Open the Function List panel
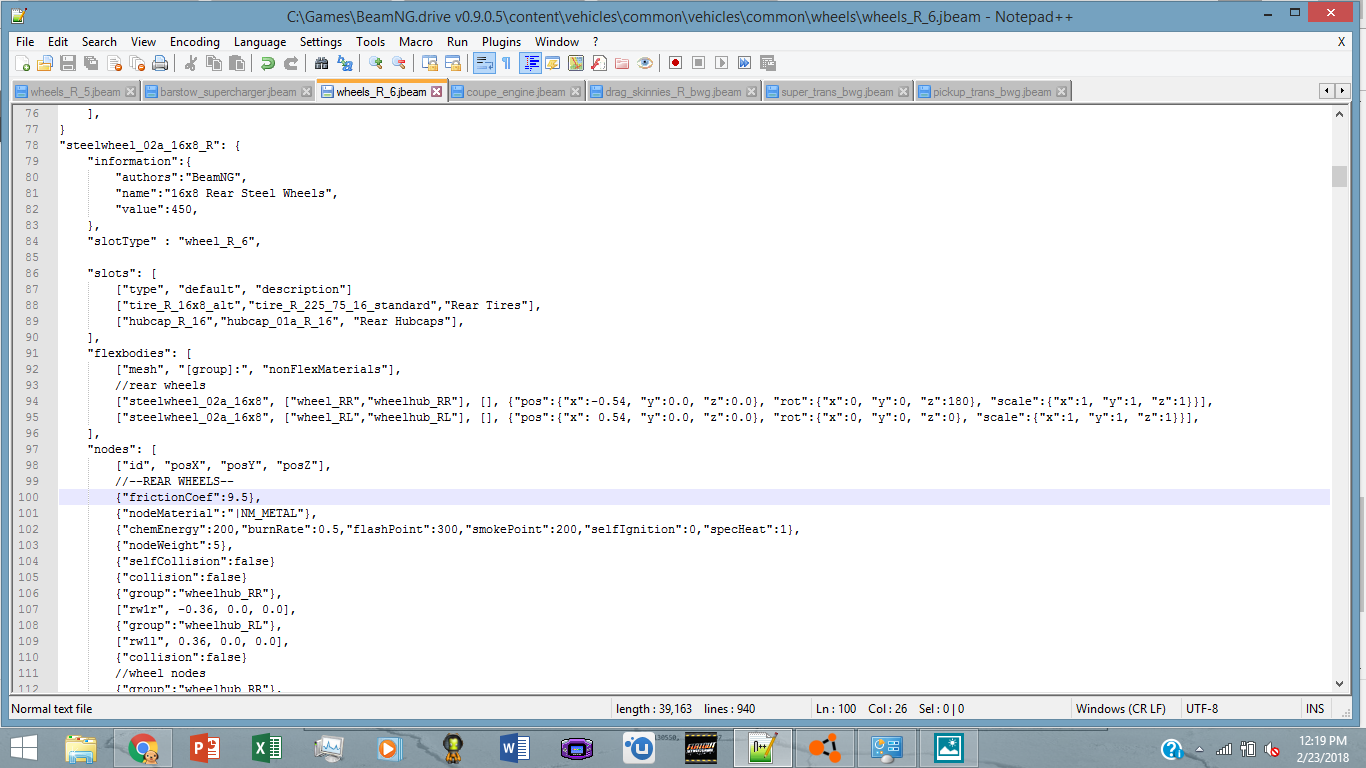This screenshot has width=1366, height=768. pos(599,63)
